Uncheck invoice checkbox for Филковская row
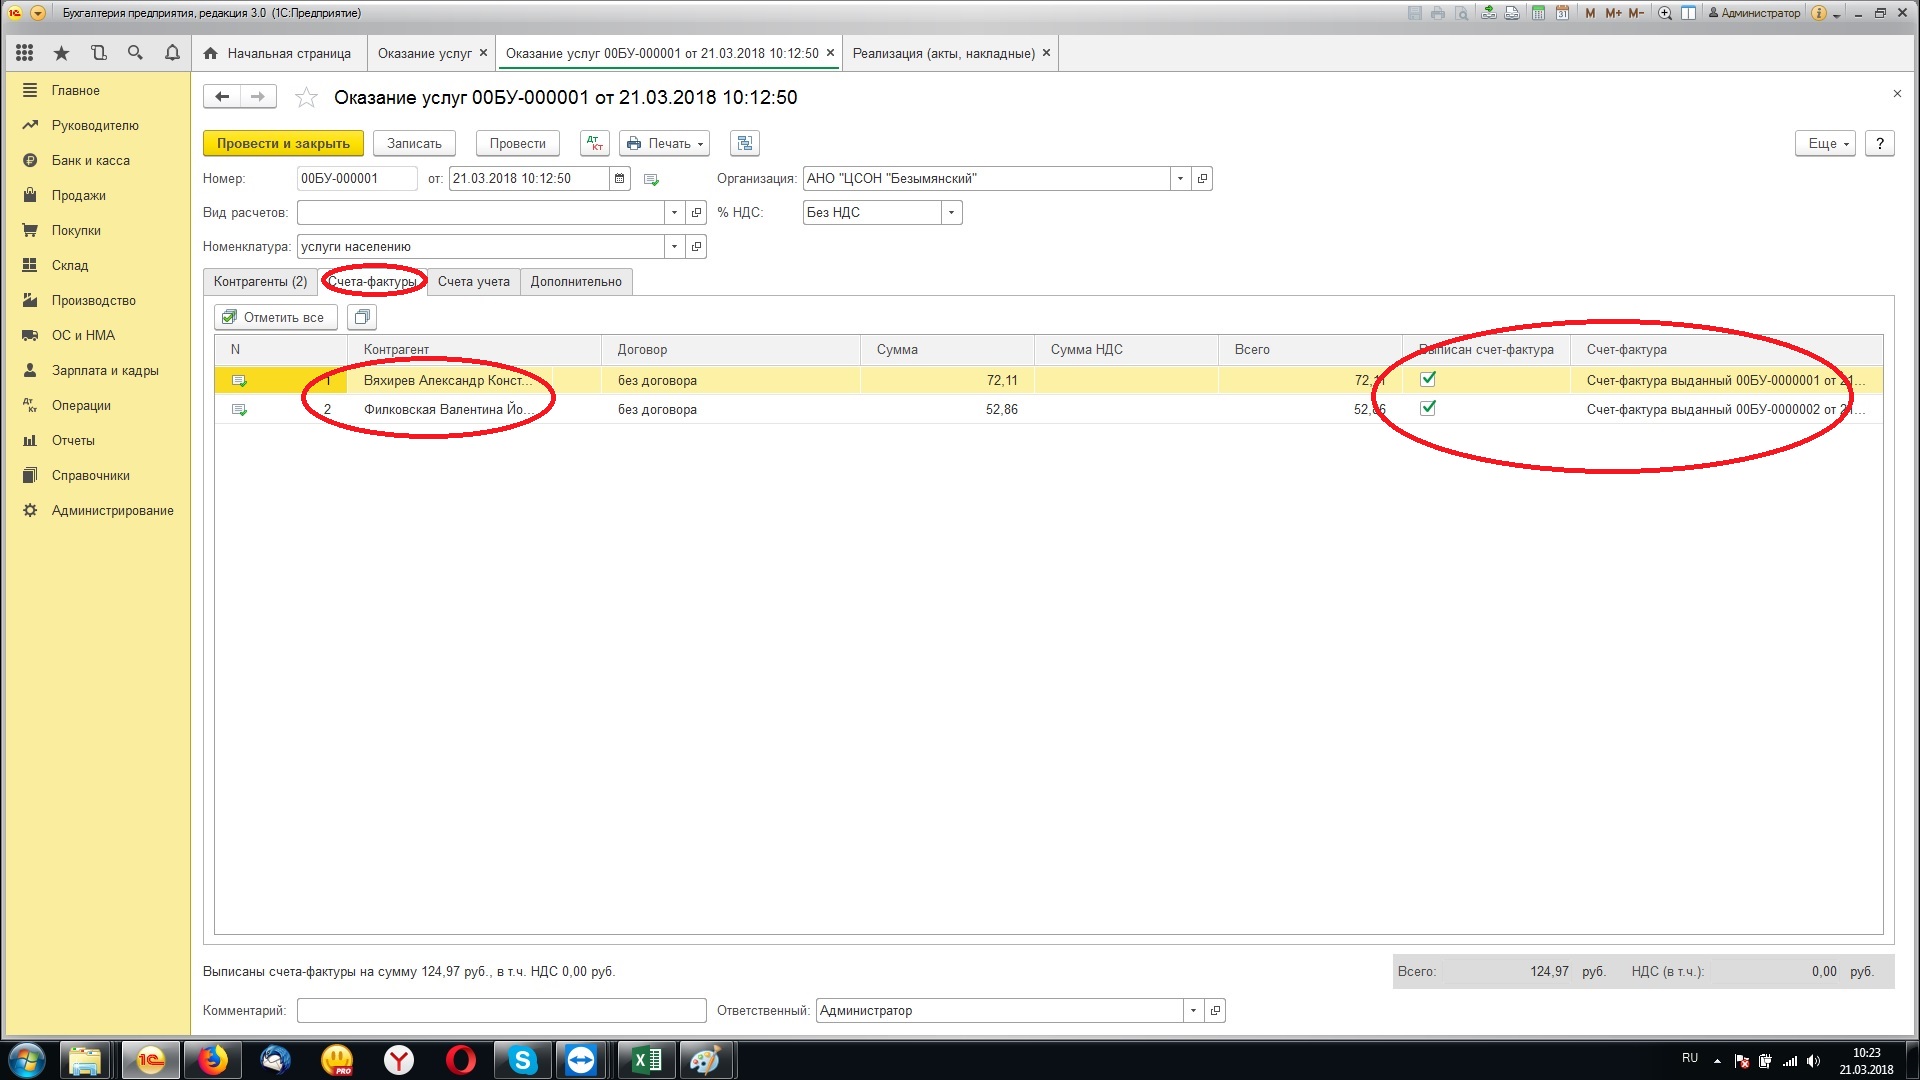Viewport: 1920px width, 1080px height. click(1428, 408)
